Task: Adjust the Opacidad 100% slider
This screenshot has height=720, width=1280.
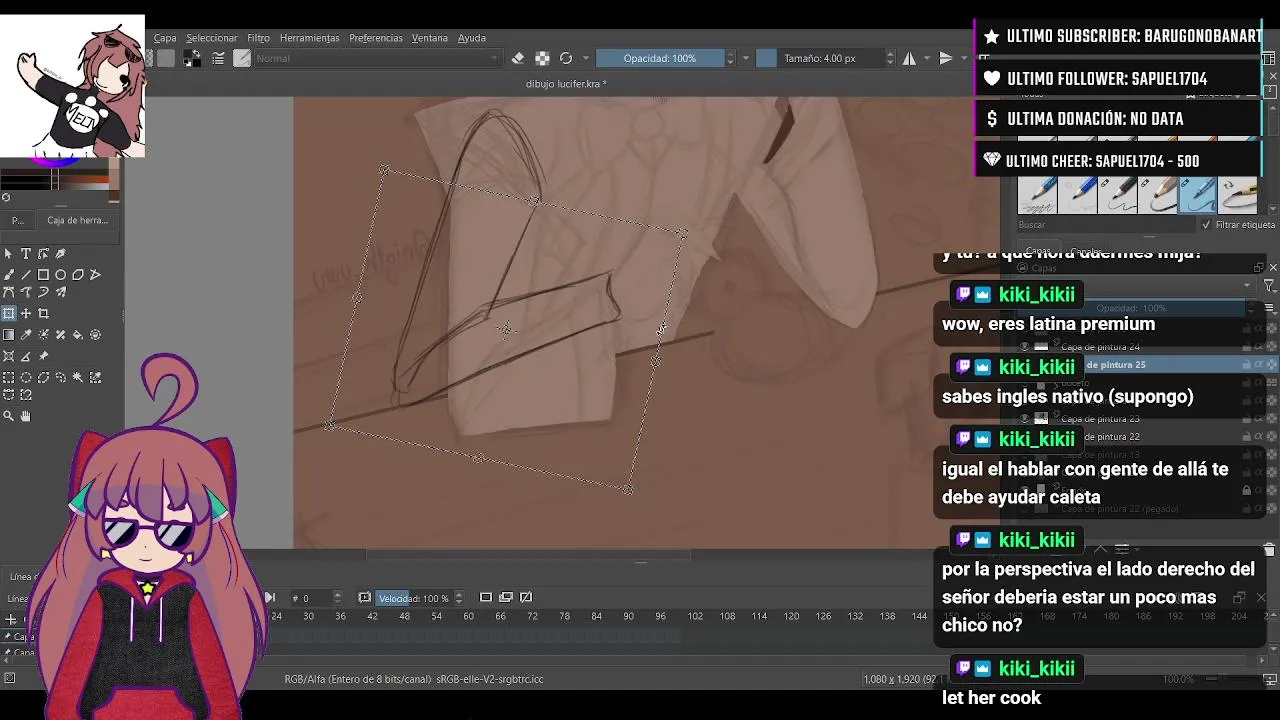Action: (660, 58)
